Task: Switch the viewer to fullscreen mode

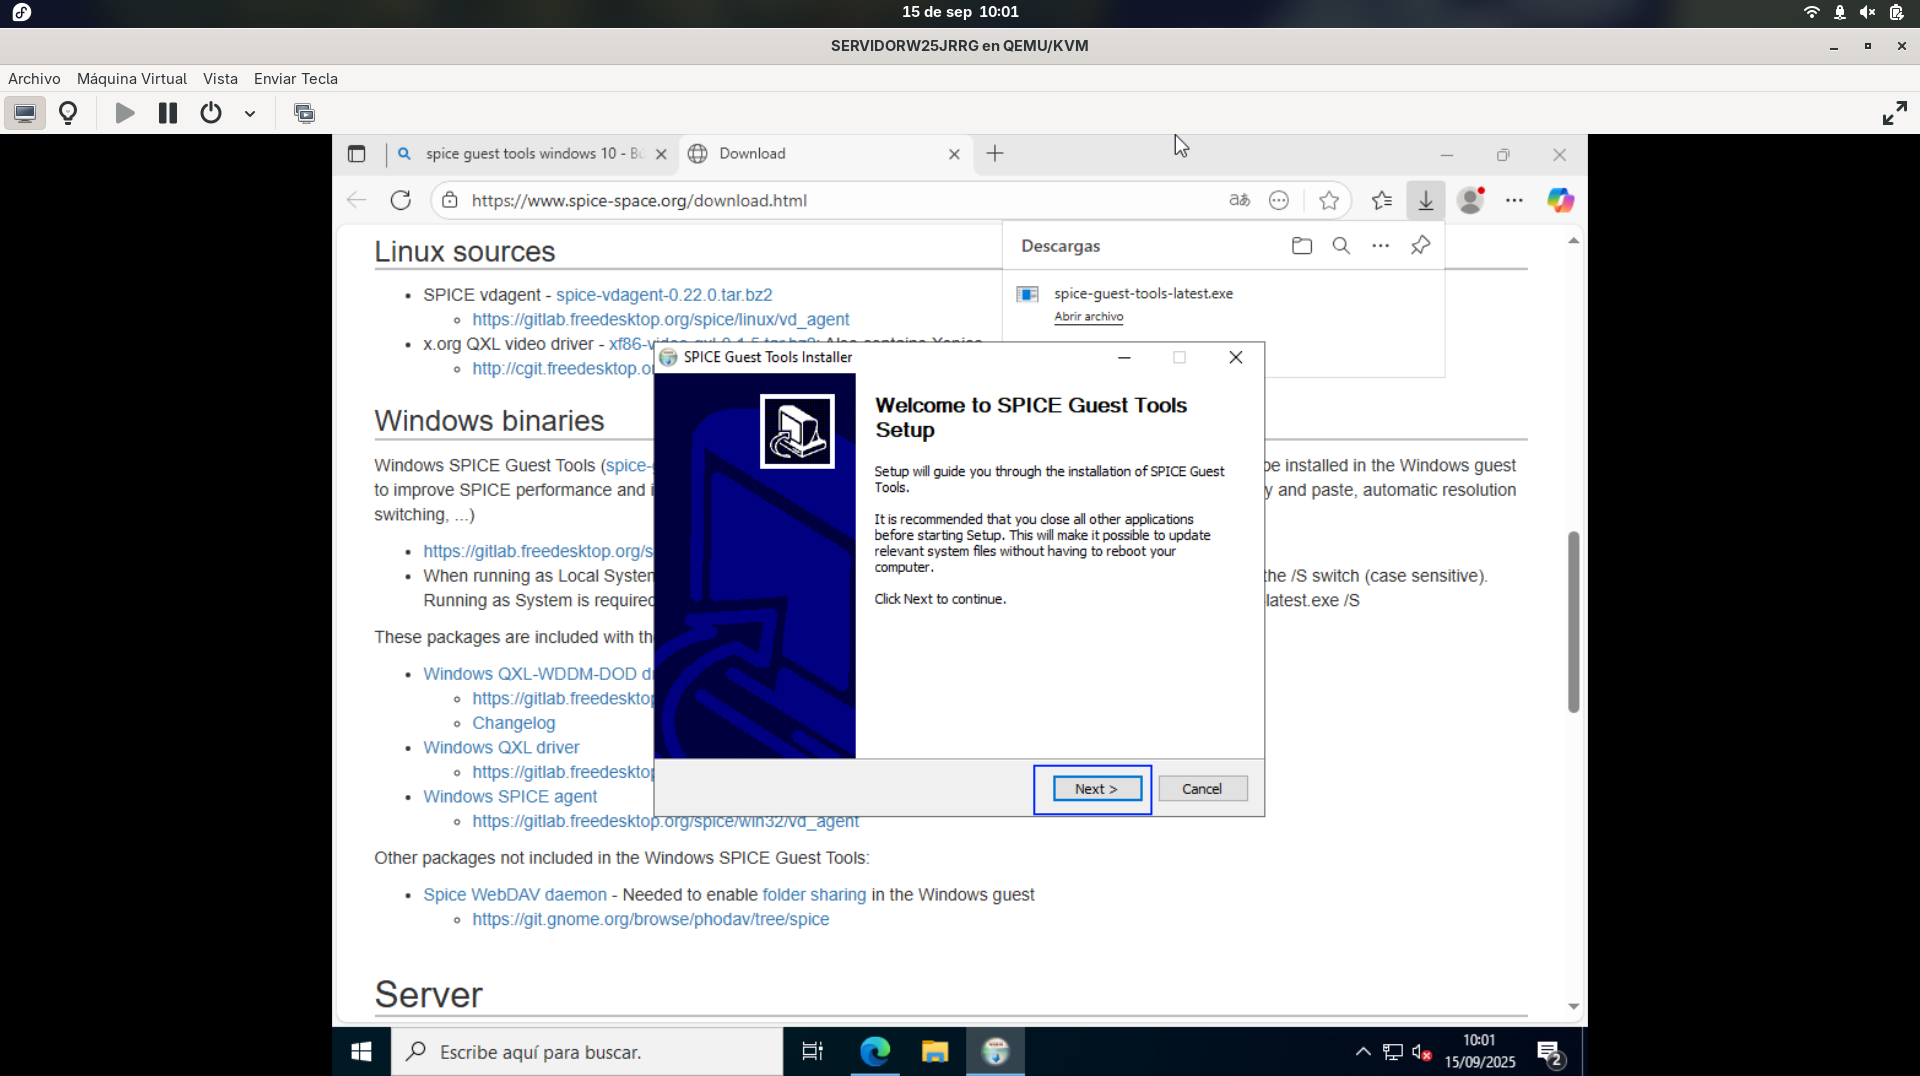Action: [1894, 113]
